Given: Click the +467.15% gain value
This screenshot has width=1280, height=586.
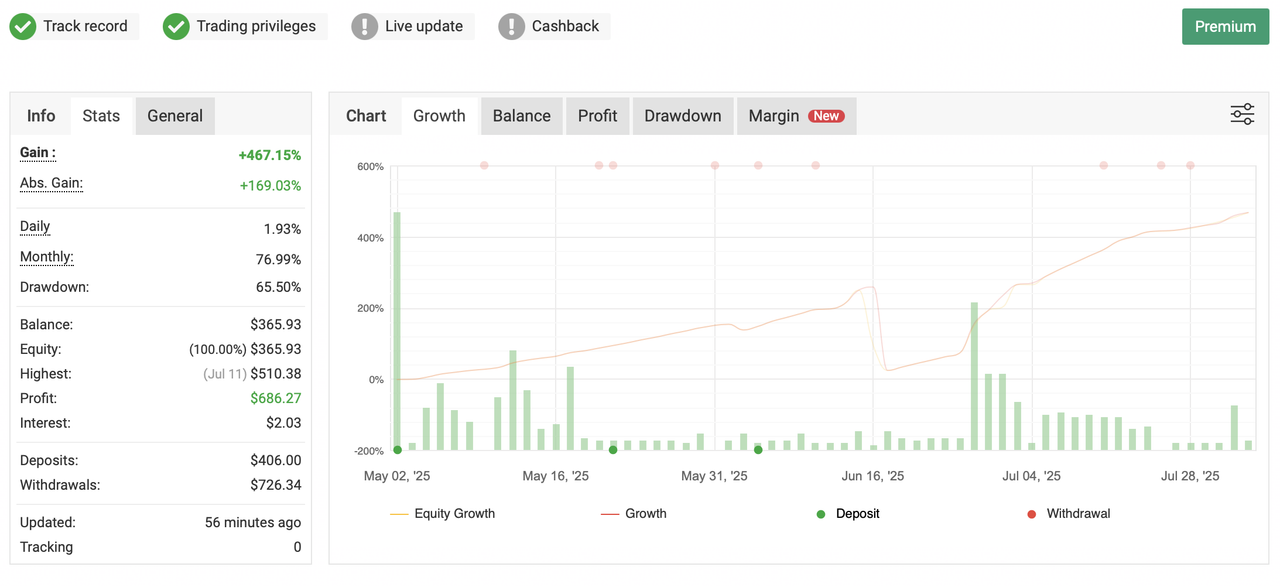Looking at the screenshot, I should pos(270,155).
